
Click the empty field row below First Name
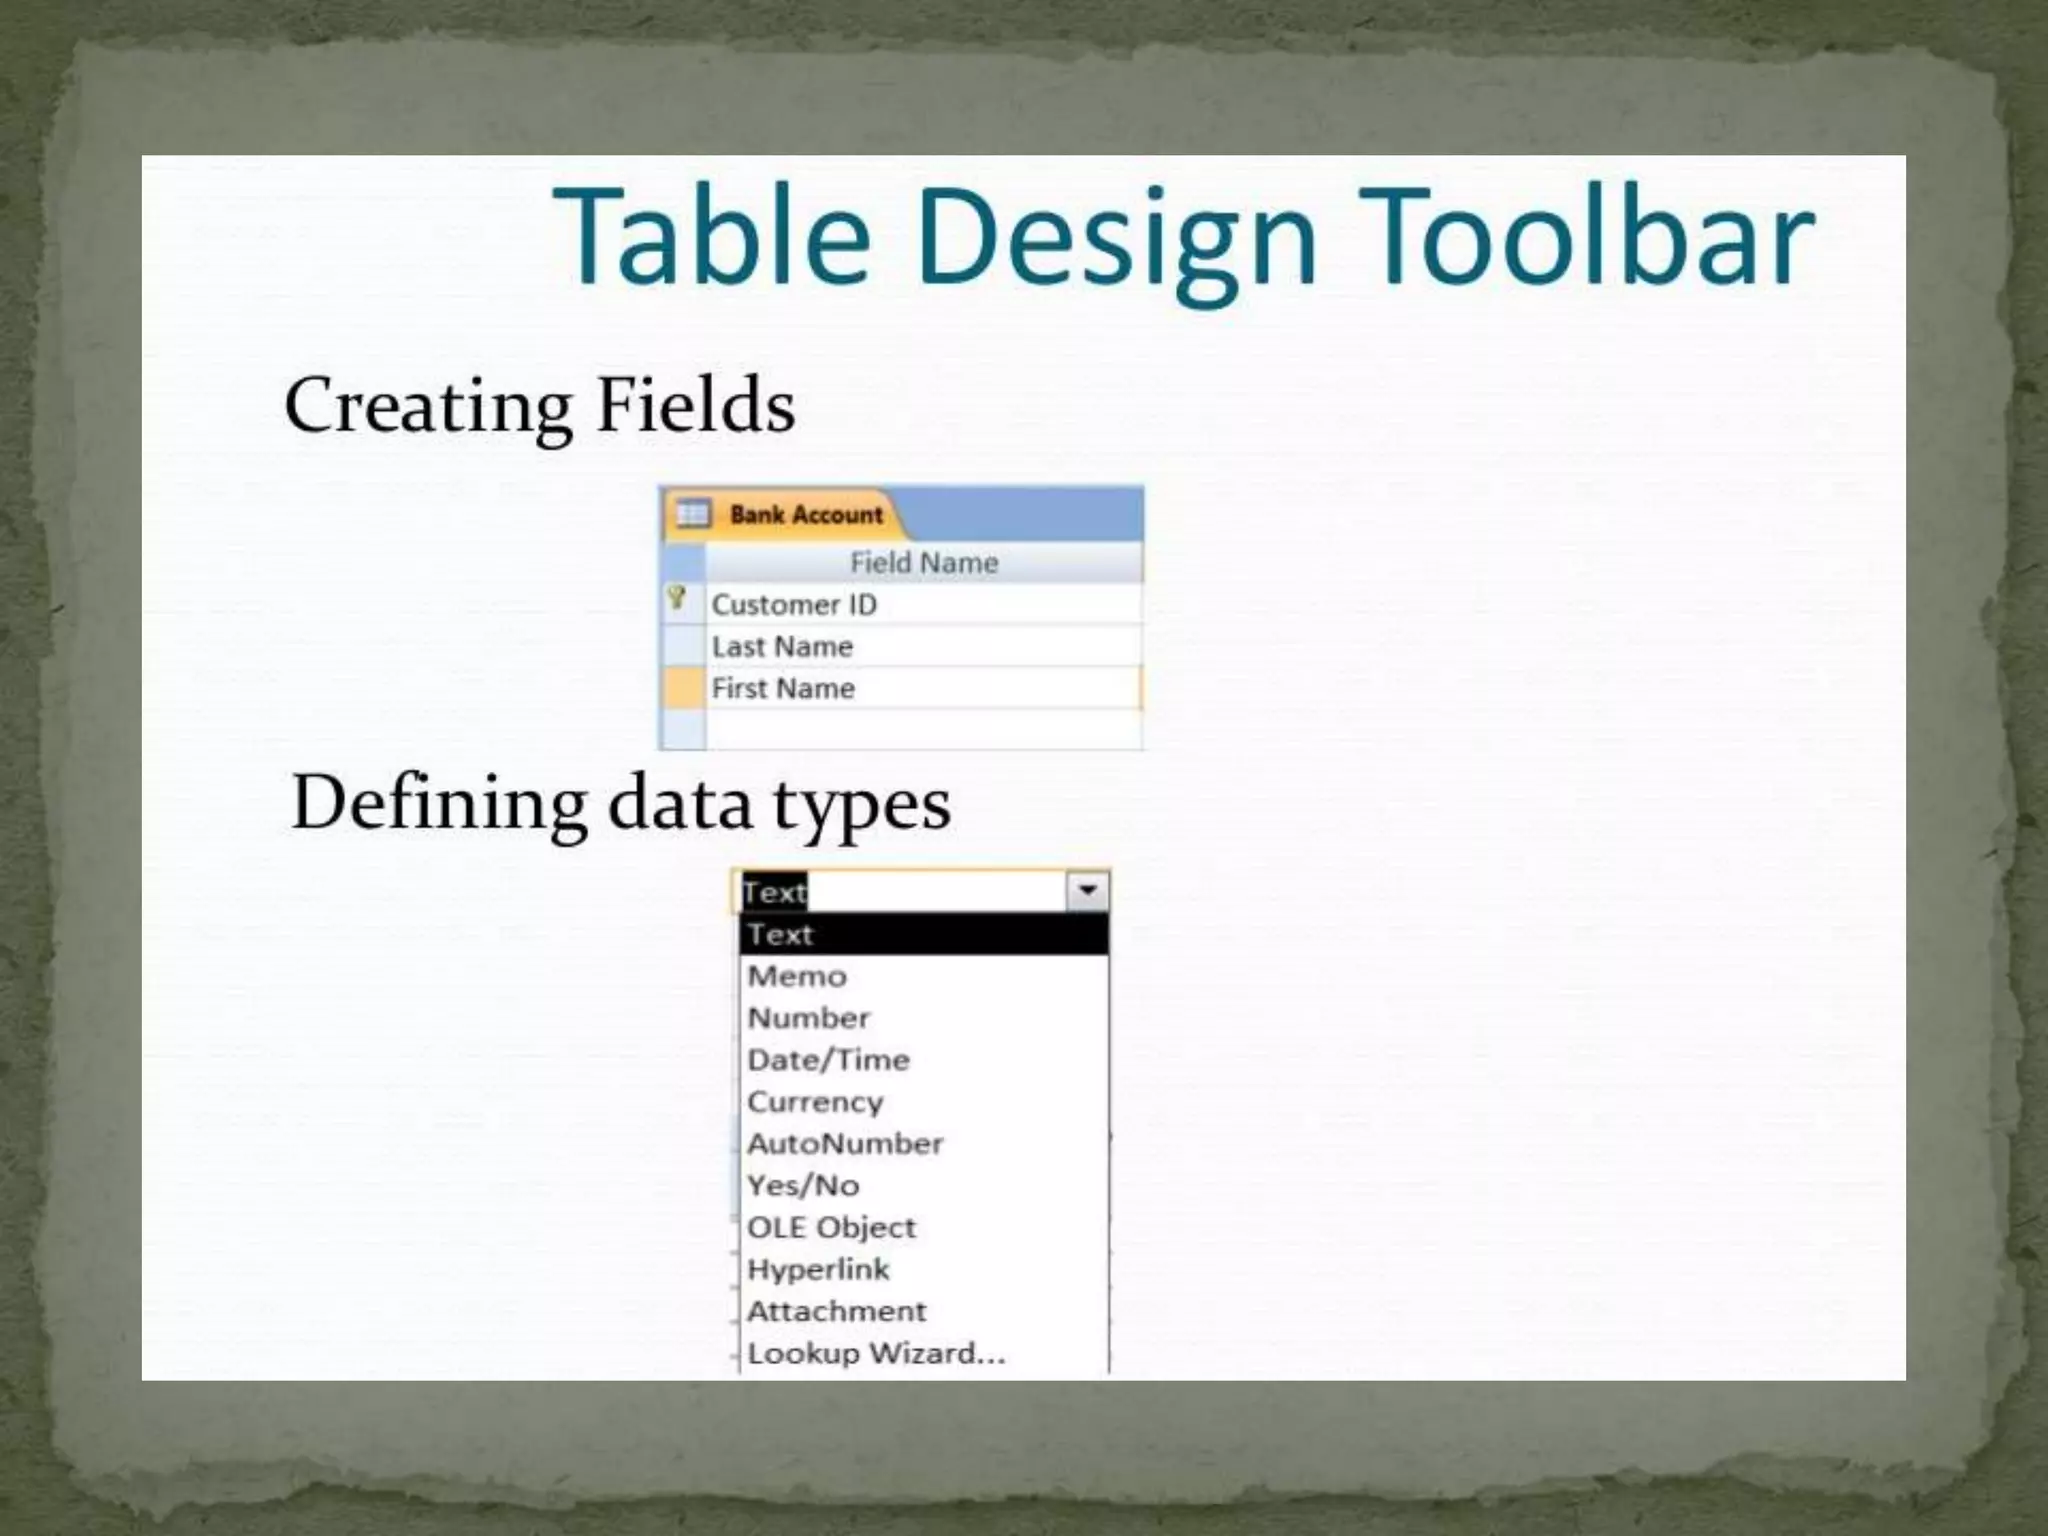tap(922, 729)
